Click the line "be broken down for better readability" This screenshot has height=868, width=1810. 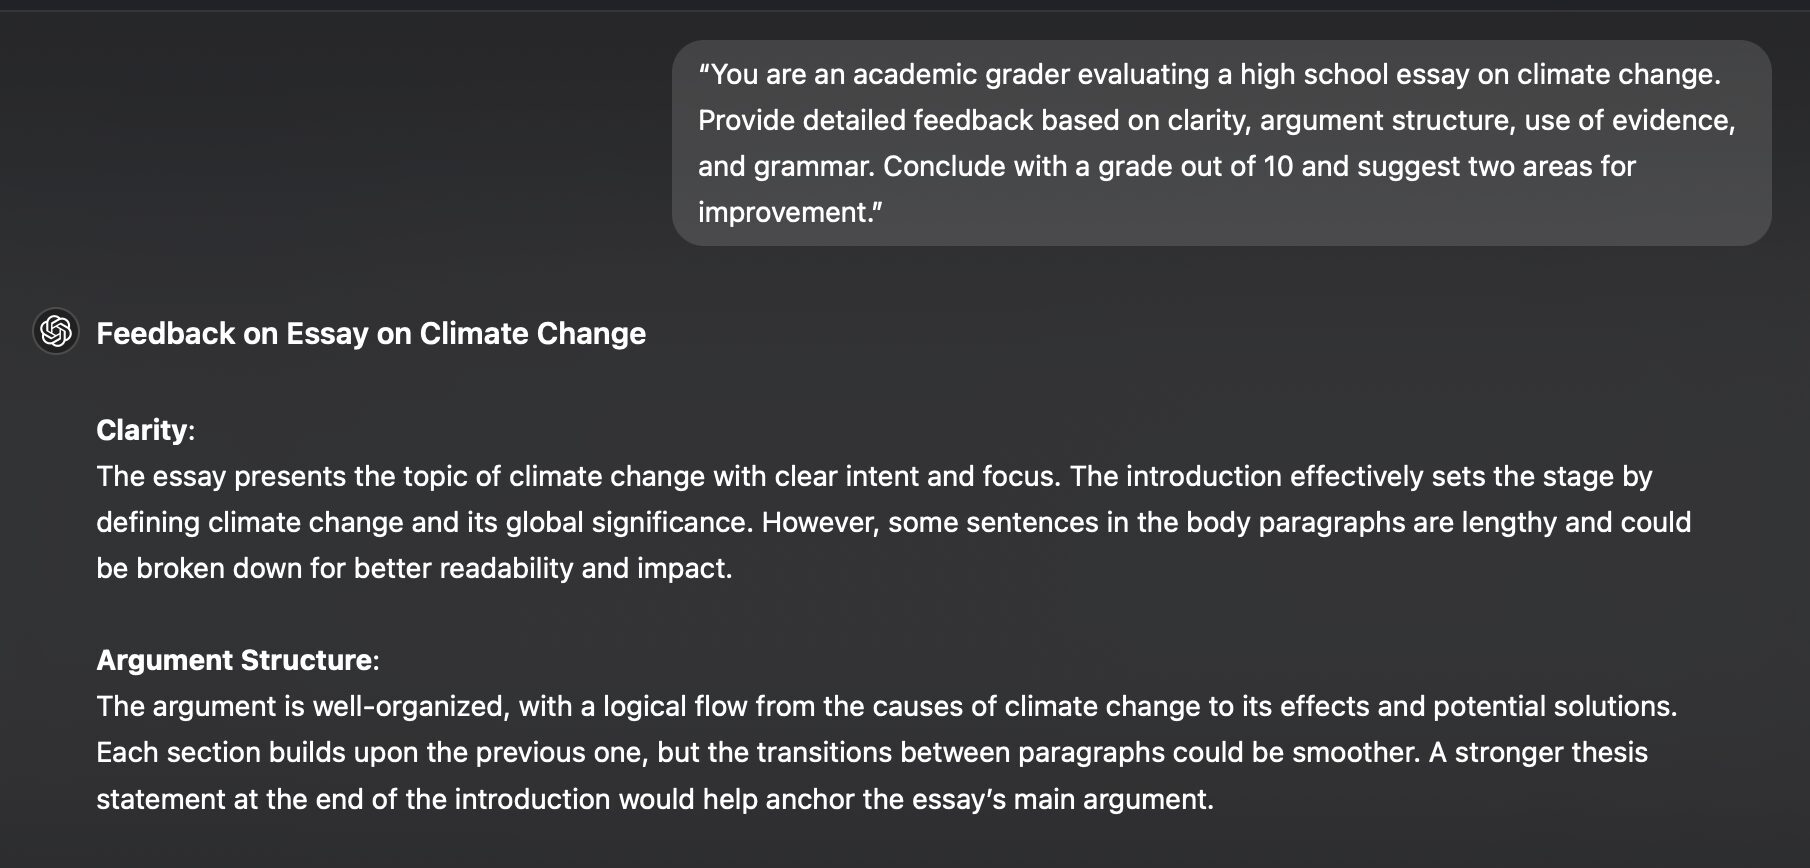tap(414, 568)
